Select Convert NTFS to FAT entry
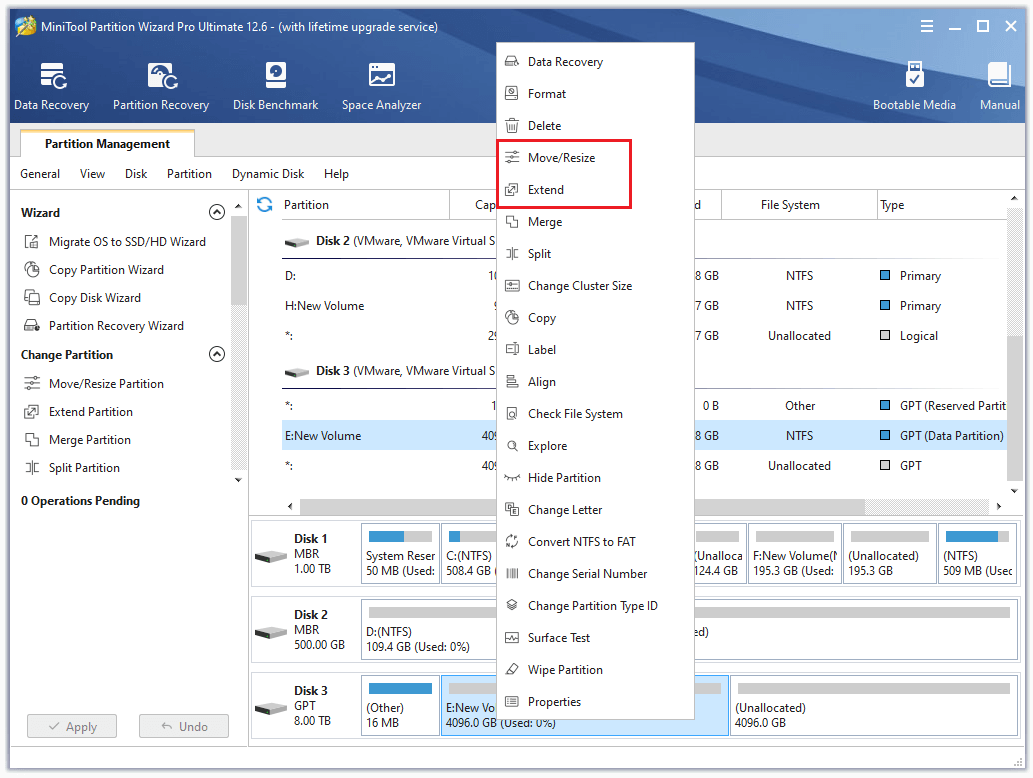The image size is (1033, 778). (595, 542)
